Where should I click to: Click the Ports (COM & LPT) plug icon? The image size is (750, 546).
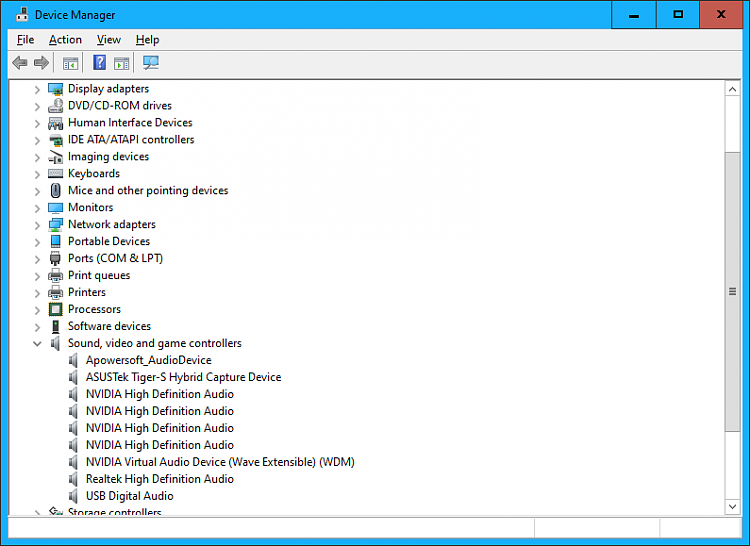coord(55,259)
